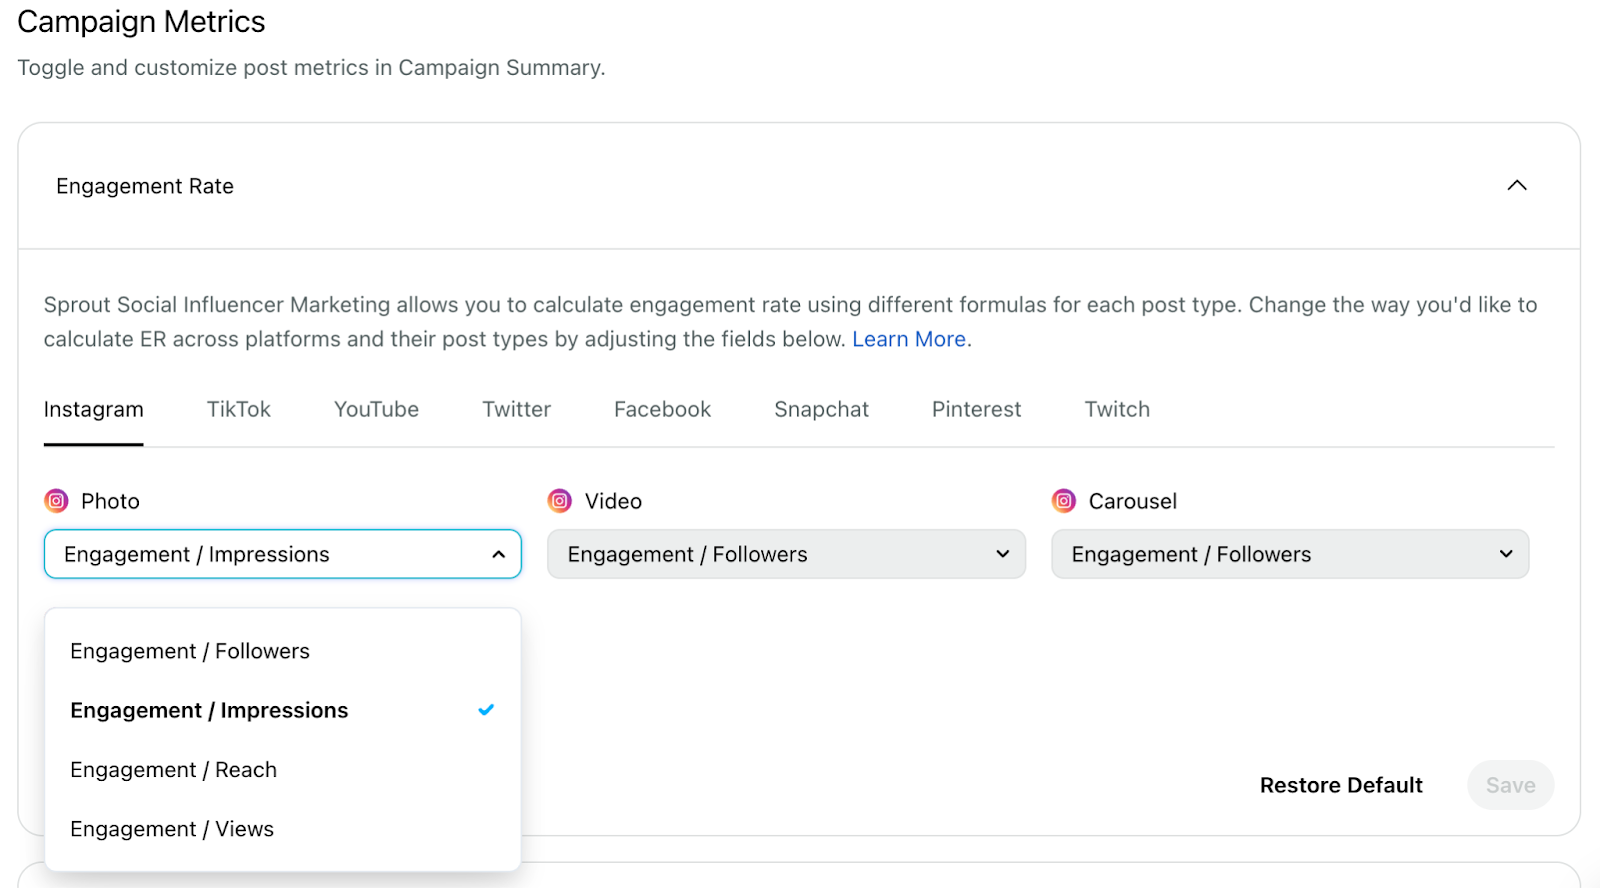Click the Instagram icon beside Carousel
Image resolution: width=1600 pixels, height=888 pixels.
[x=1064, y=500]
